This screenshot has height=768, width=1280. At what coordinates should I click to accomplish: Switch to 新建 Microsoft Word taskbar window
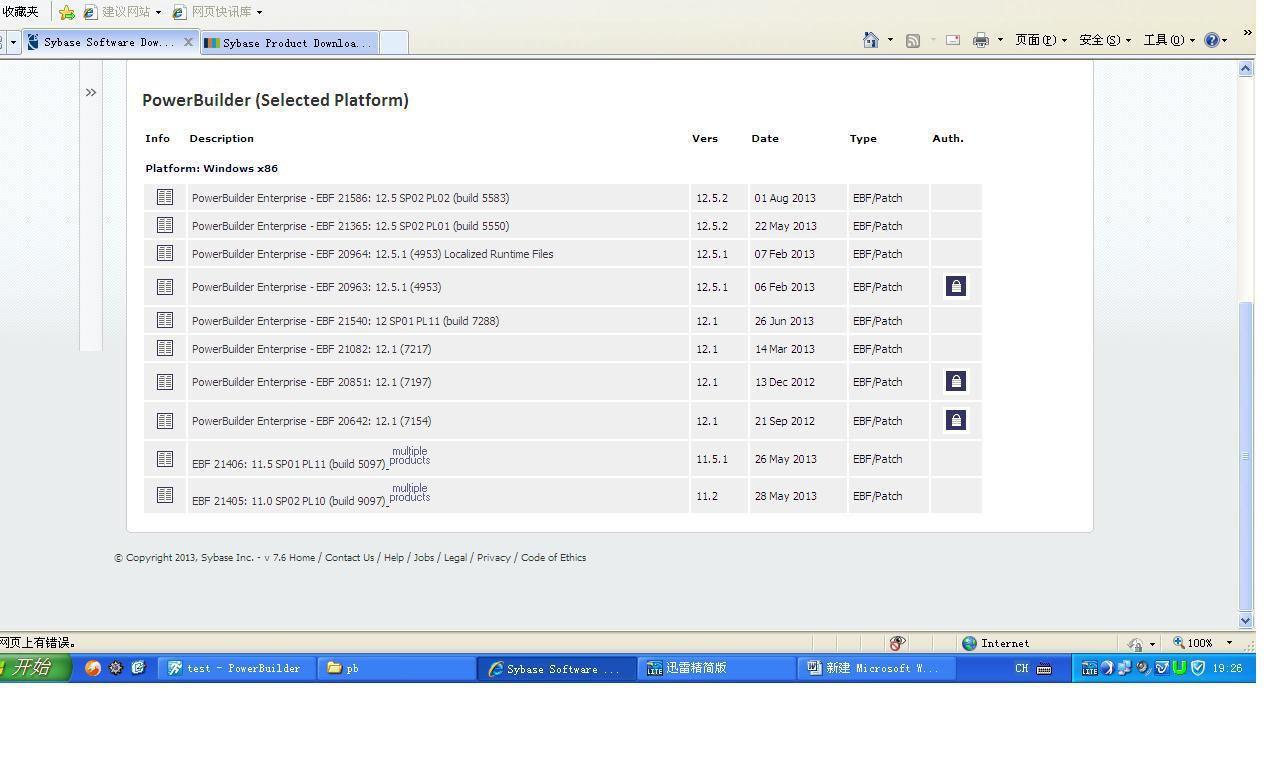(x=876, y=668)
